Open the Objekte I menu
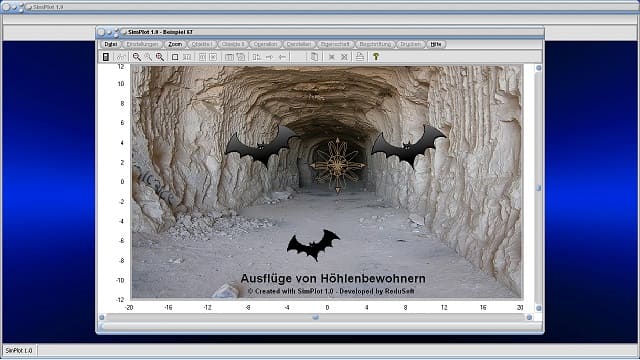Image resolution: width=640 pixels, height=360 pixels. [x=202, y=44]
